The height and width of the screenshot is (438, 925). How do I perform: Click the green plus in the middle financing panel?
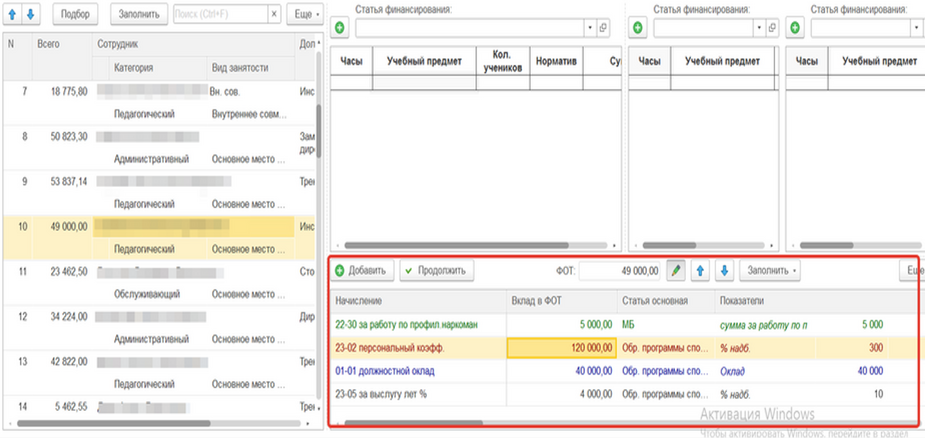pos(637,28)
